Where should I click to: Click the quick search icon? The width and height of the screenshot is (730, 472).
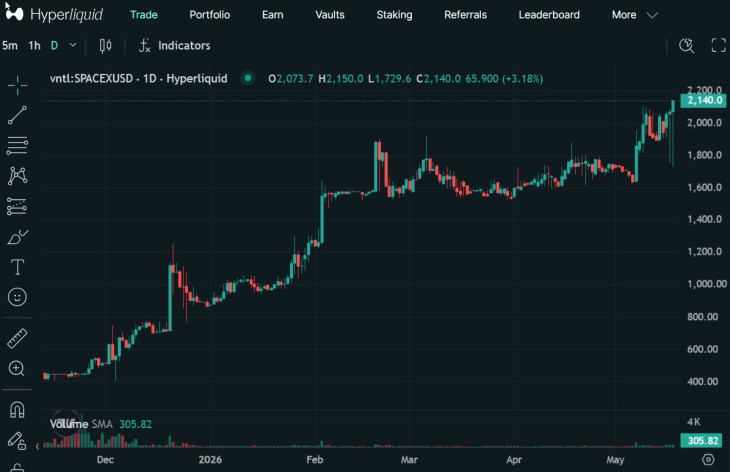pos(686,46)
